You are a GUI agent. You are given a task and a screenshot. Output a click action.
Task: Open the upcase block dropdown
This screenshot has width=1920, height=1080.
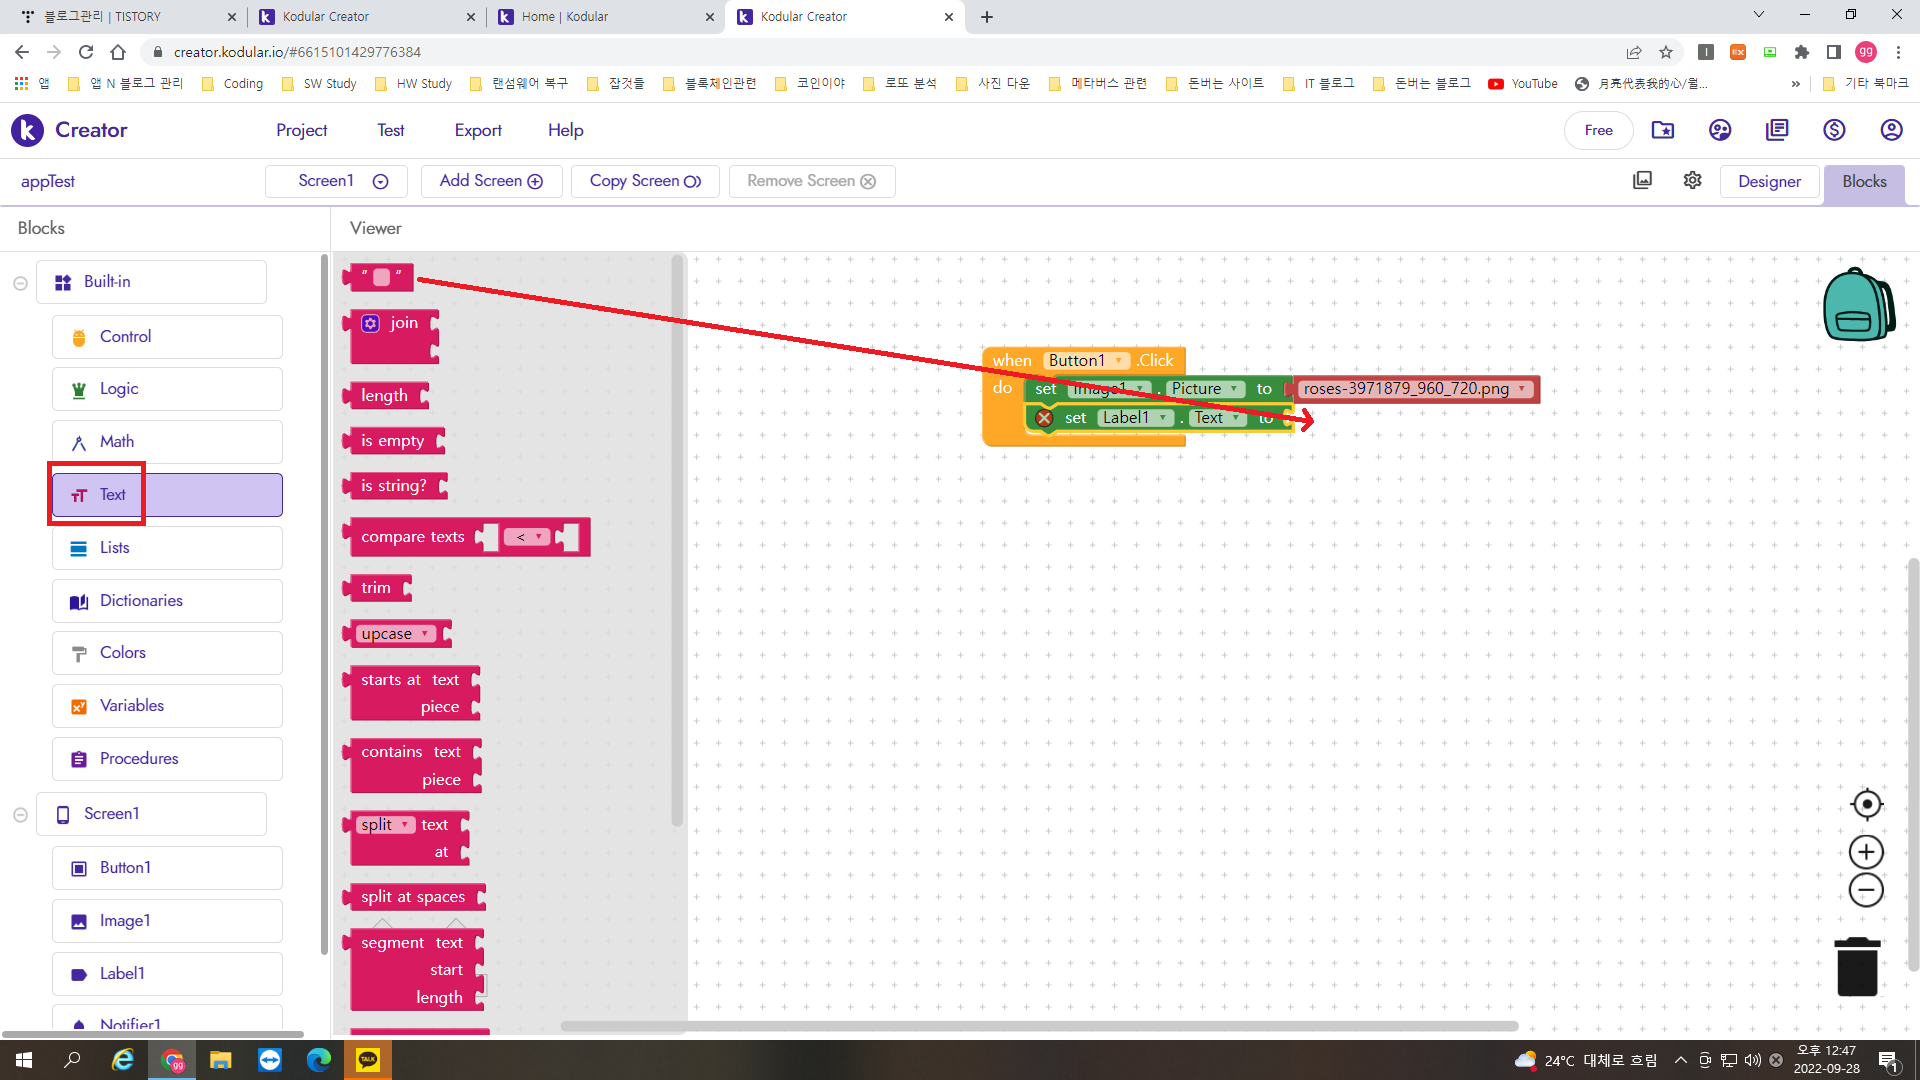point(425,634)
